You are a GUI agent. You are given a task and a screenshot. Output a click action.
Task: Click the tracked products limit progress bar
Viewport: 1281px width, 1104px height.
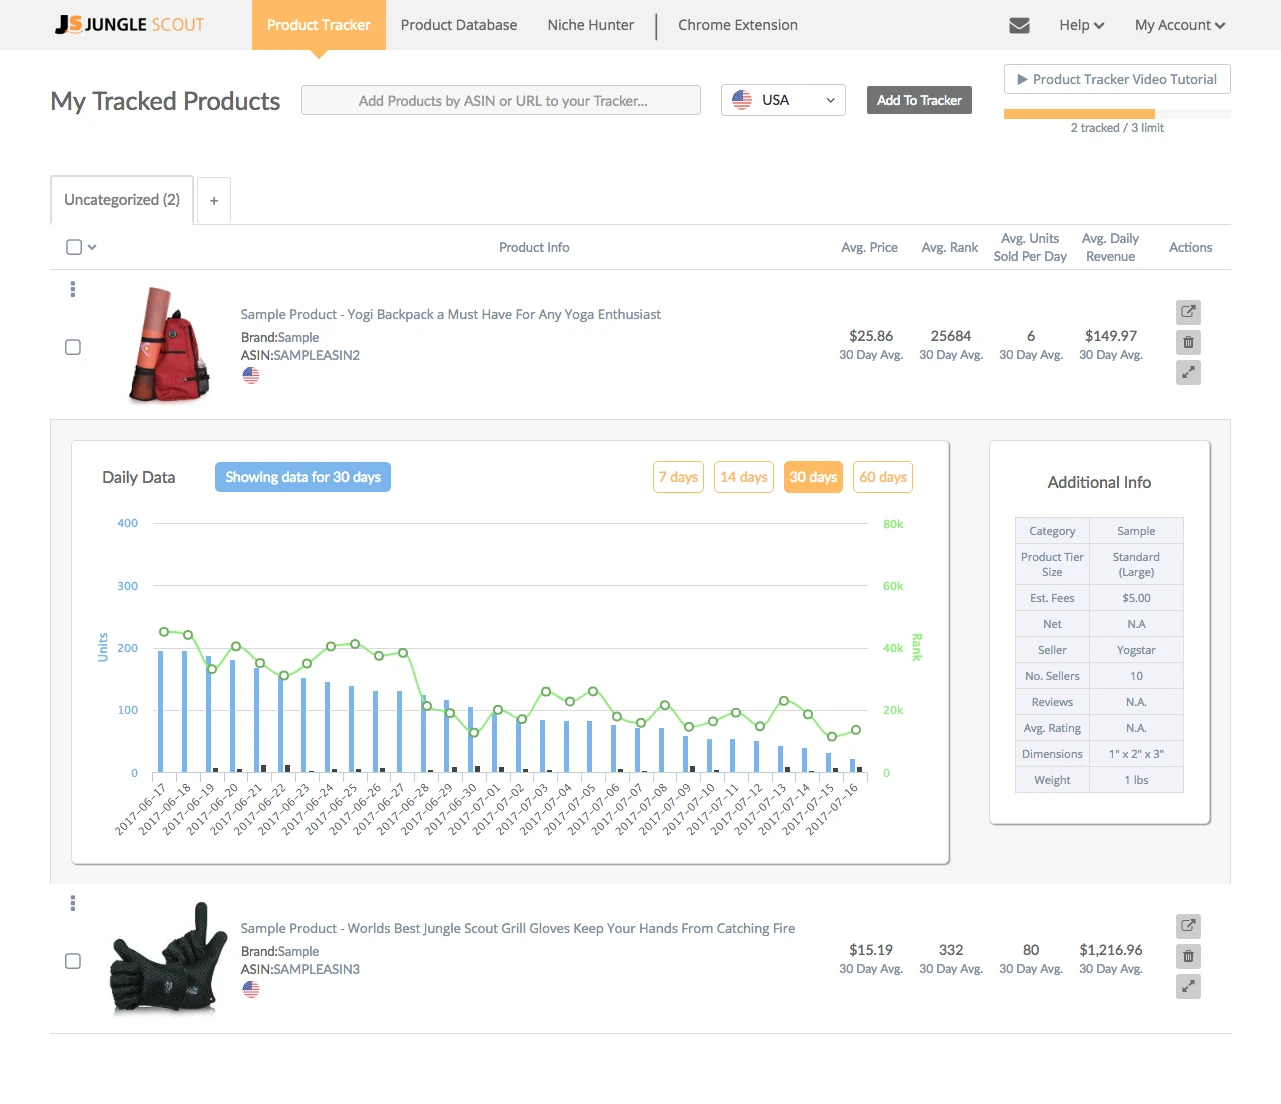click(x=1117, y=114)
